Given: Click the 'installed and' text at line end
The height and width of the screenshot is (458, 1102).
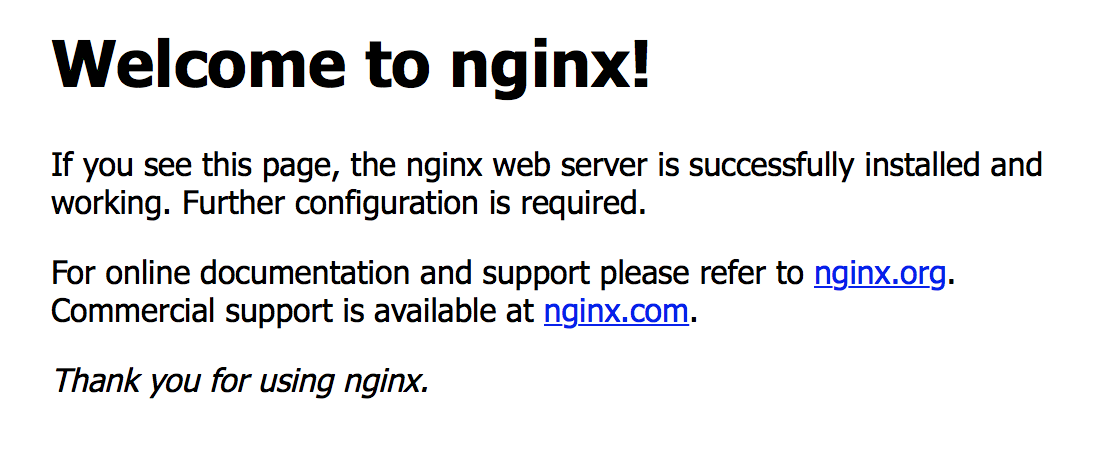Looking at the screenshot, I should point(953,166).
